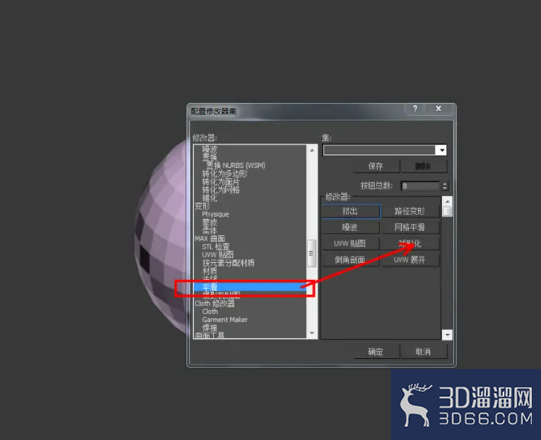Click the 按钮总数 spinner arrows
This screenshot has width=541, height=440.
click(x=445, y=186)
